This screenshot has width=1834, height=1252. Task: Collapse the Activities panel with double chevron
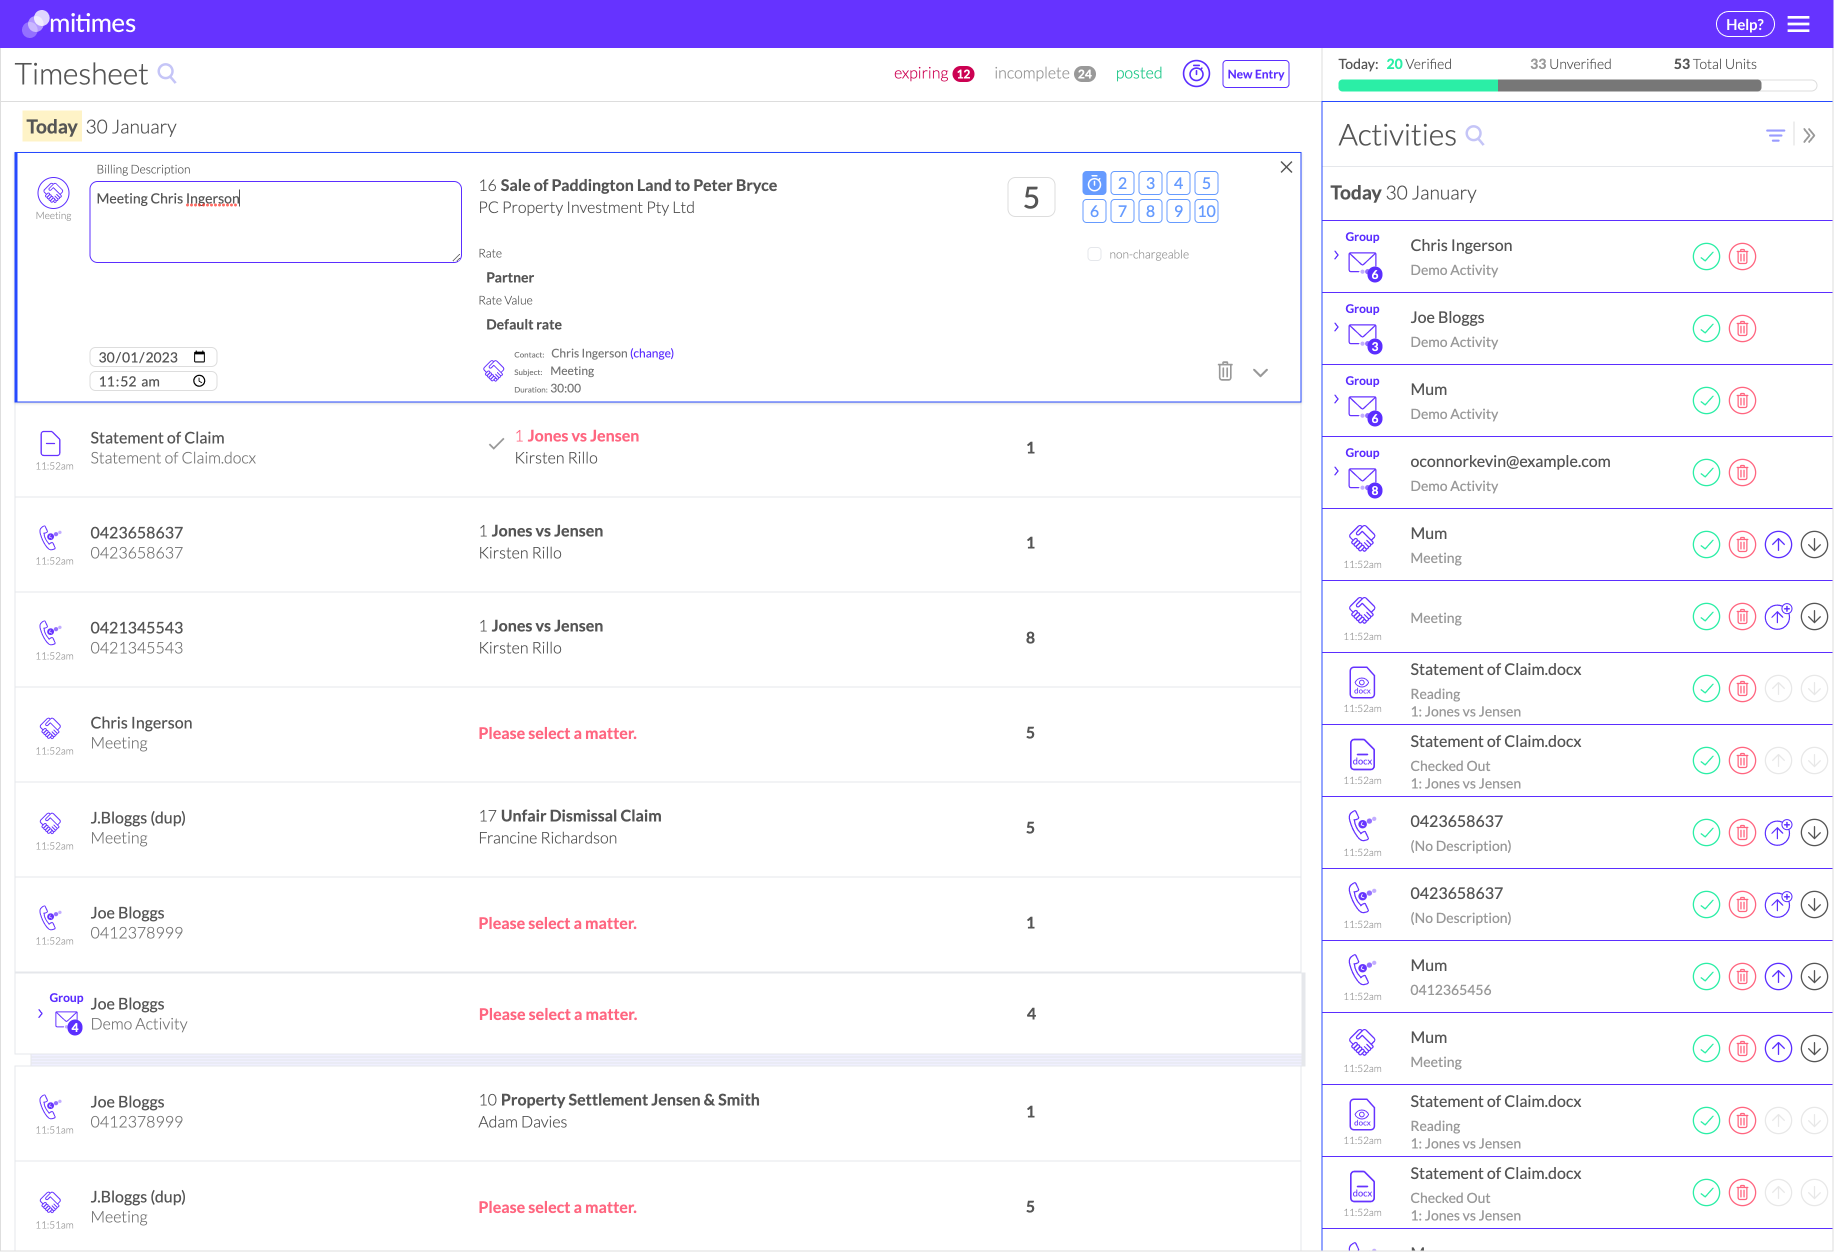pyautogui.click(x=1809, y=135)
